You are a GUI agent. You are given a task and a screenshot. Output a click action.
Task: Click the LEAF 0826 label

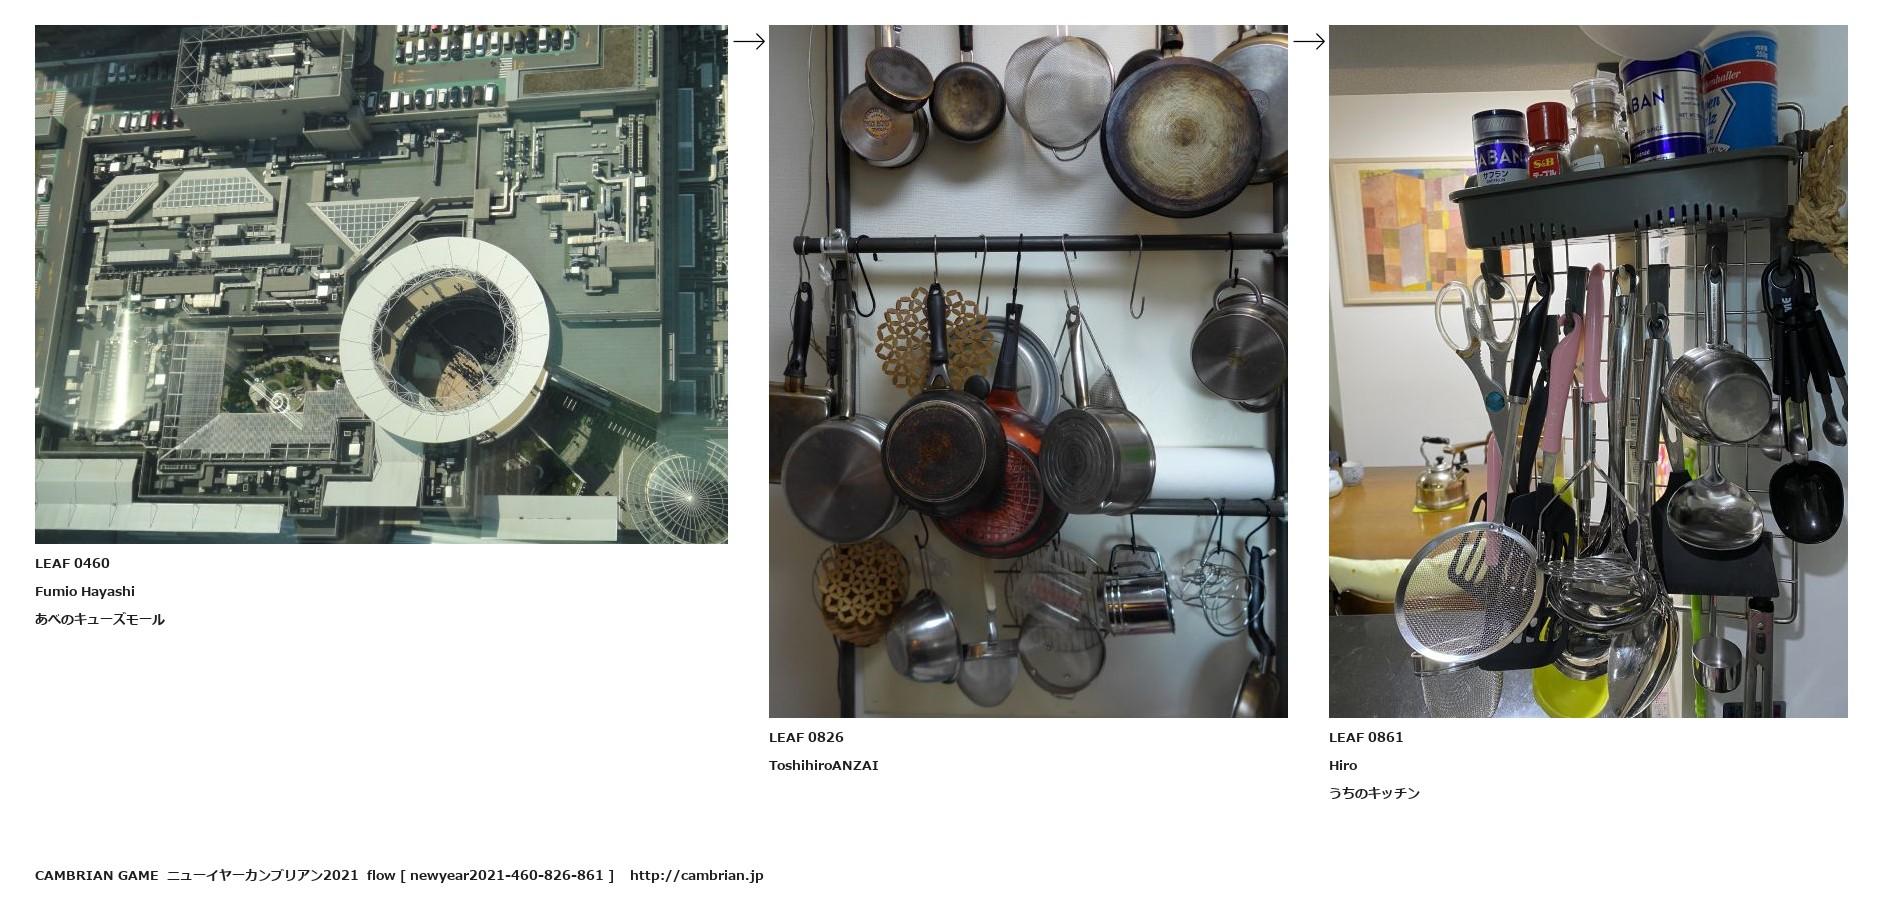806,737
